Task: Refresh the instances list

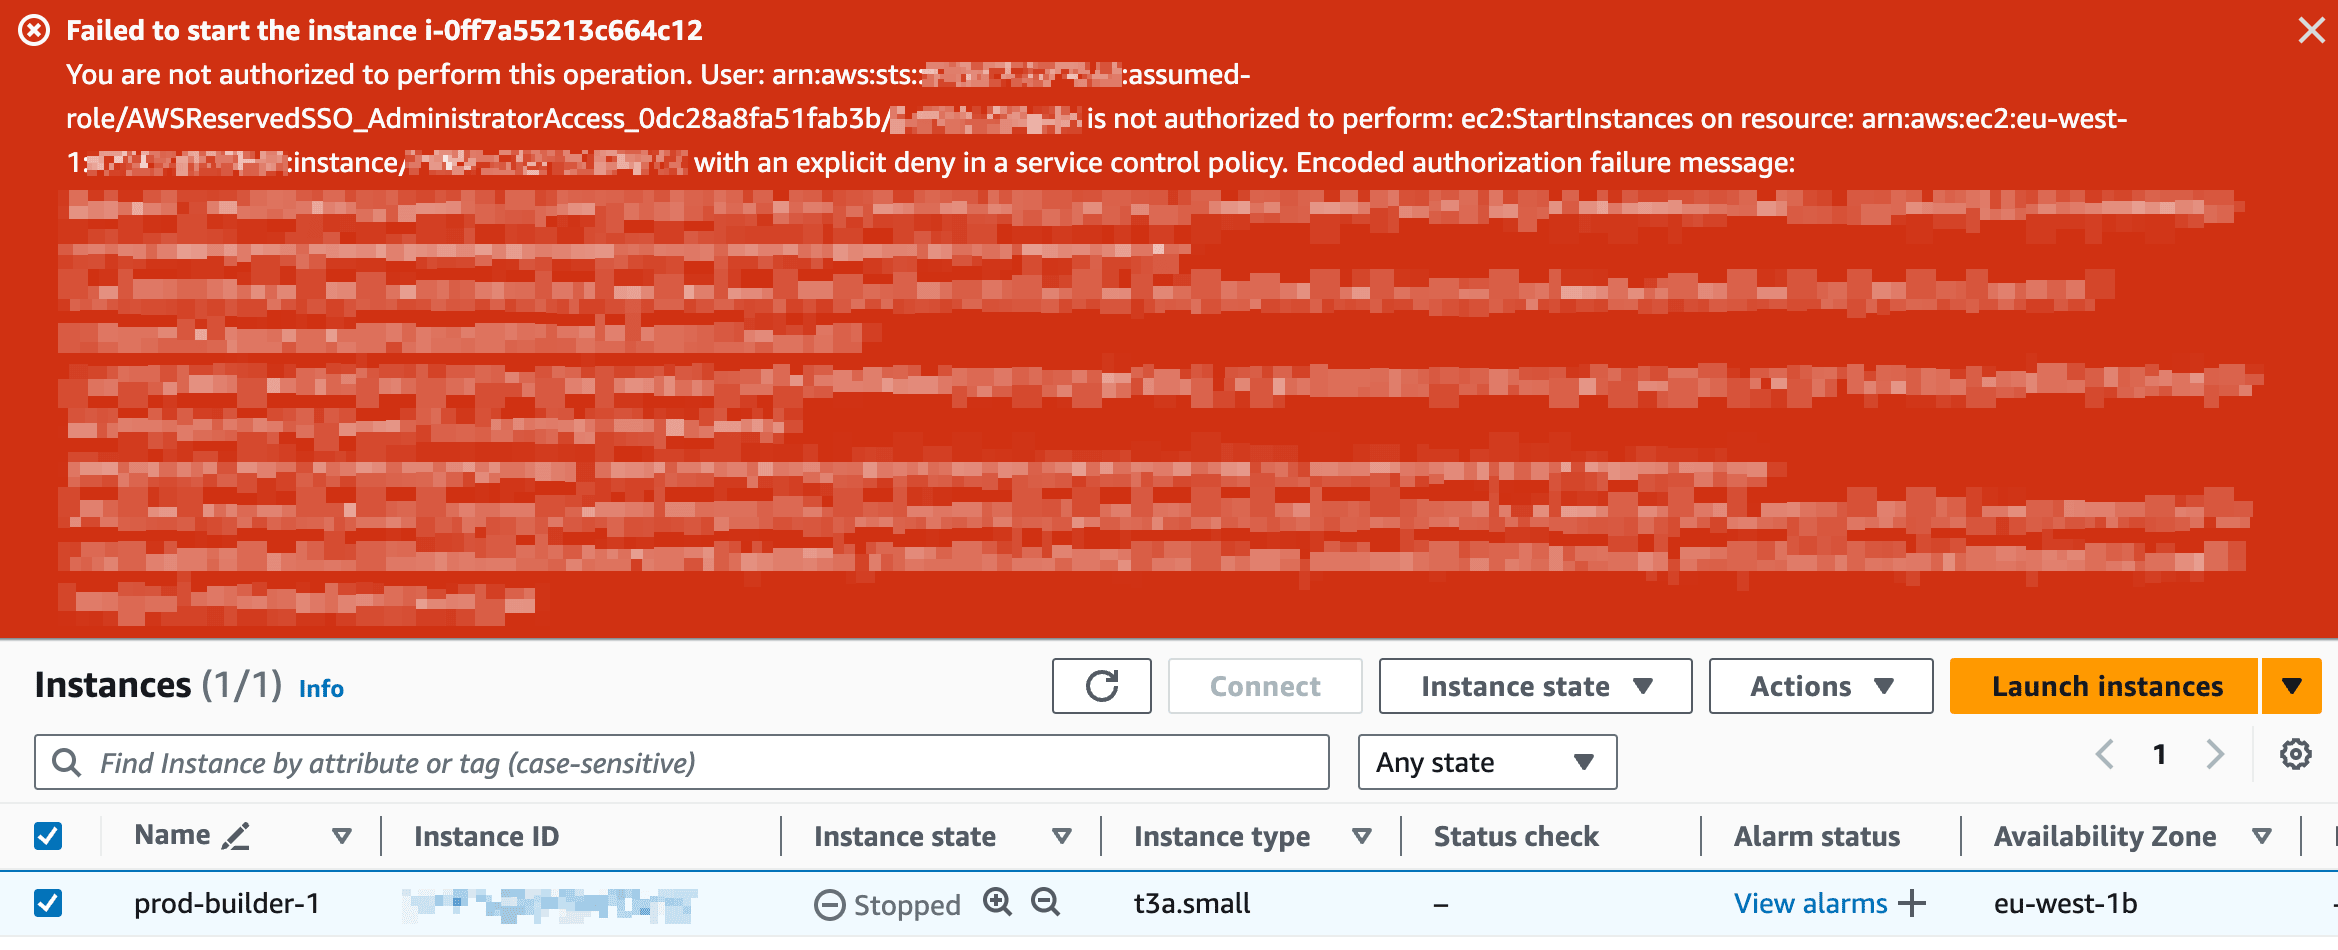Action: click(1101, 686)
